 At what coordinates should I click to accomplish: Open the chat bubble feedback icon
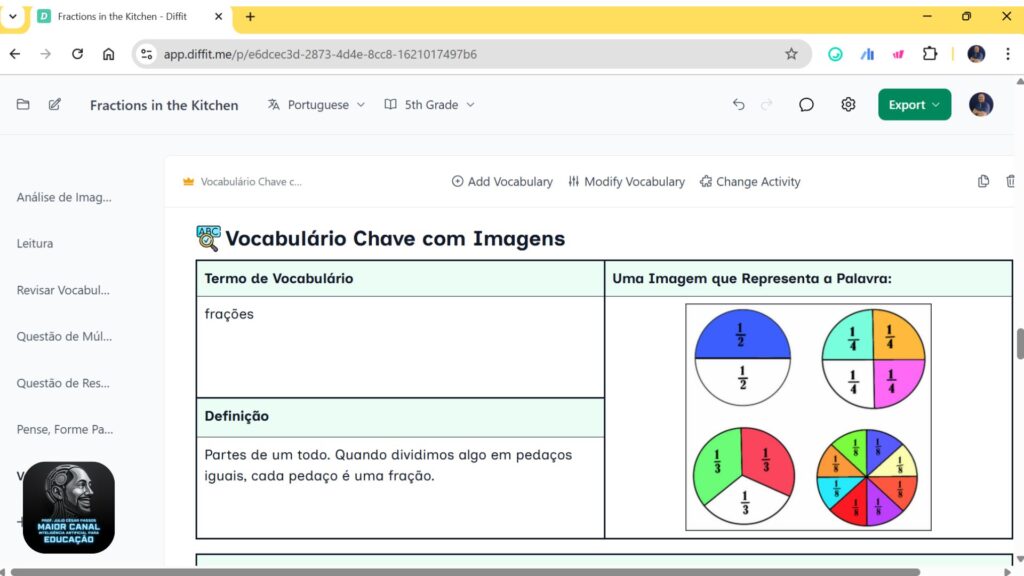[x=806, y=104]
